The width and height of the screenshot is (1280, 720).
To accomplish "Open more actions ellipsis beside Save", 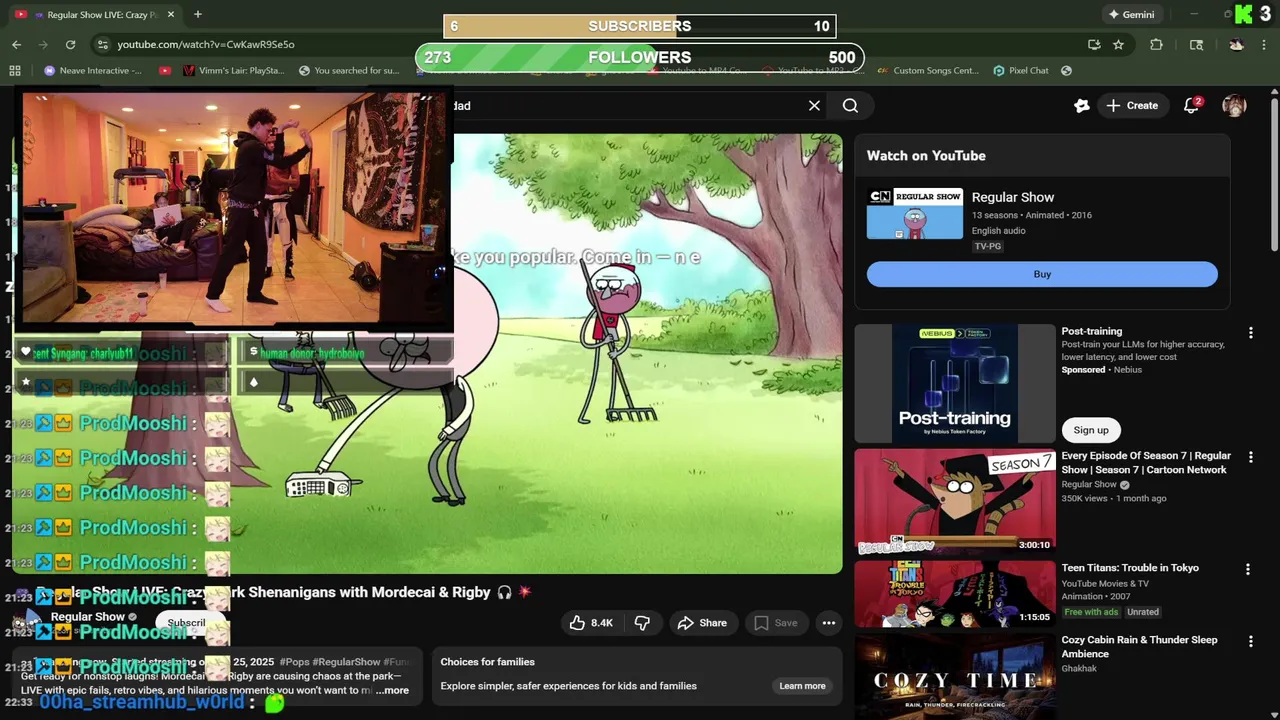I will [x=829, y=623].
